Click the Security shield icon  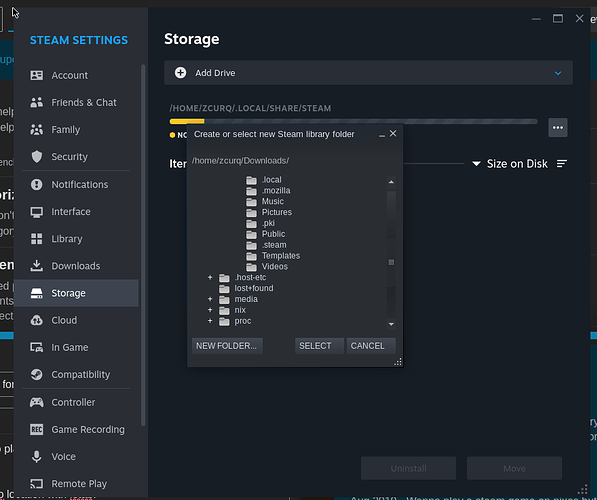(37, 157)
